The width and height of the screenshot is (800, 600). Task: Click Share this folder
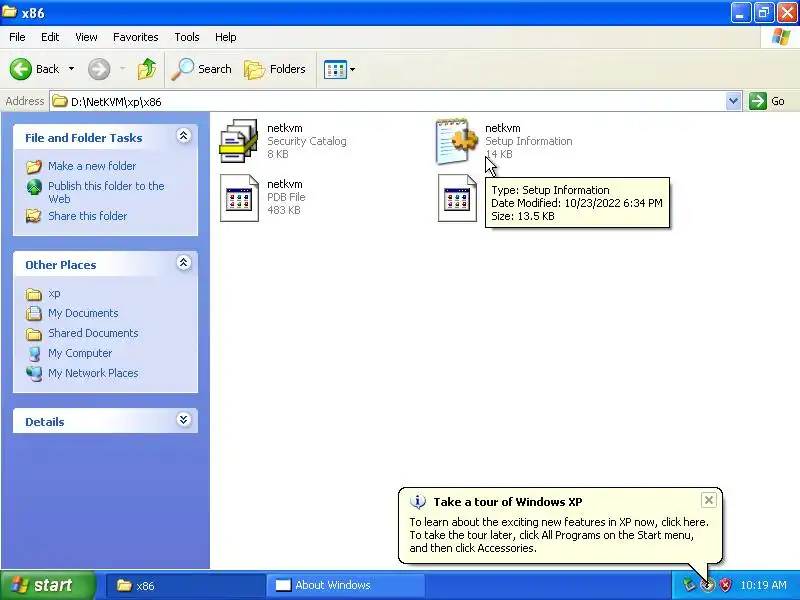(87, 216)
